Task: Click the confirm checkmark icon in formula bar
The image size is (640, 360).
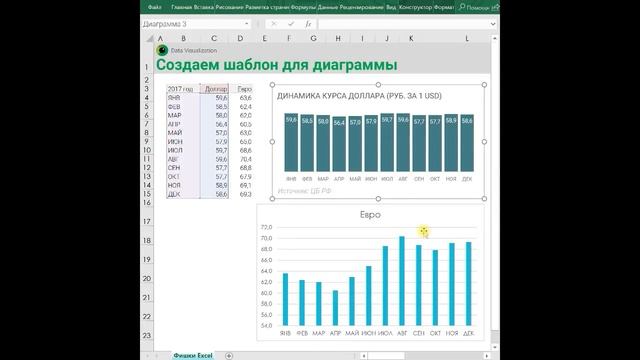Action: coord(291,24)
